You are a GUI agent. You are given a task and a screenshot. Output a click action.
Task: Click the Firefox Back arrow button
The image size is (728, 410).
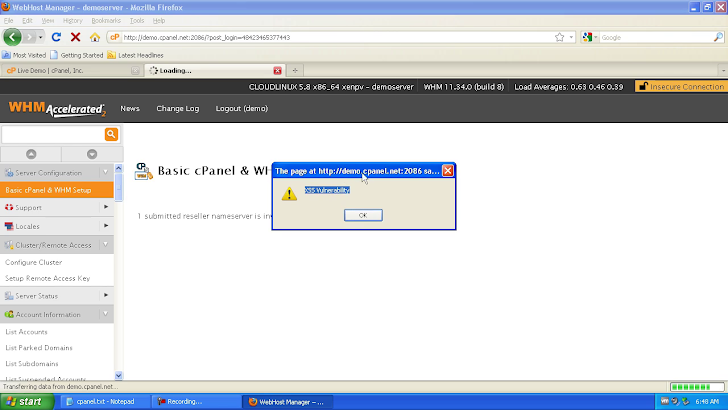(x=13, y=37)
